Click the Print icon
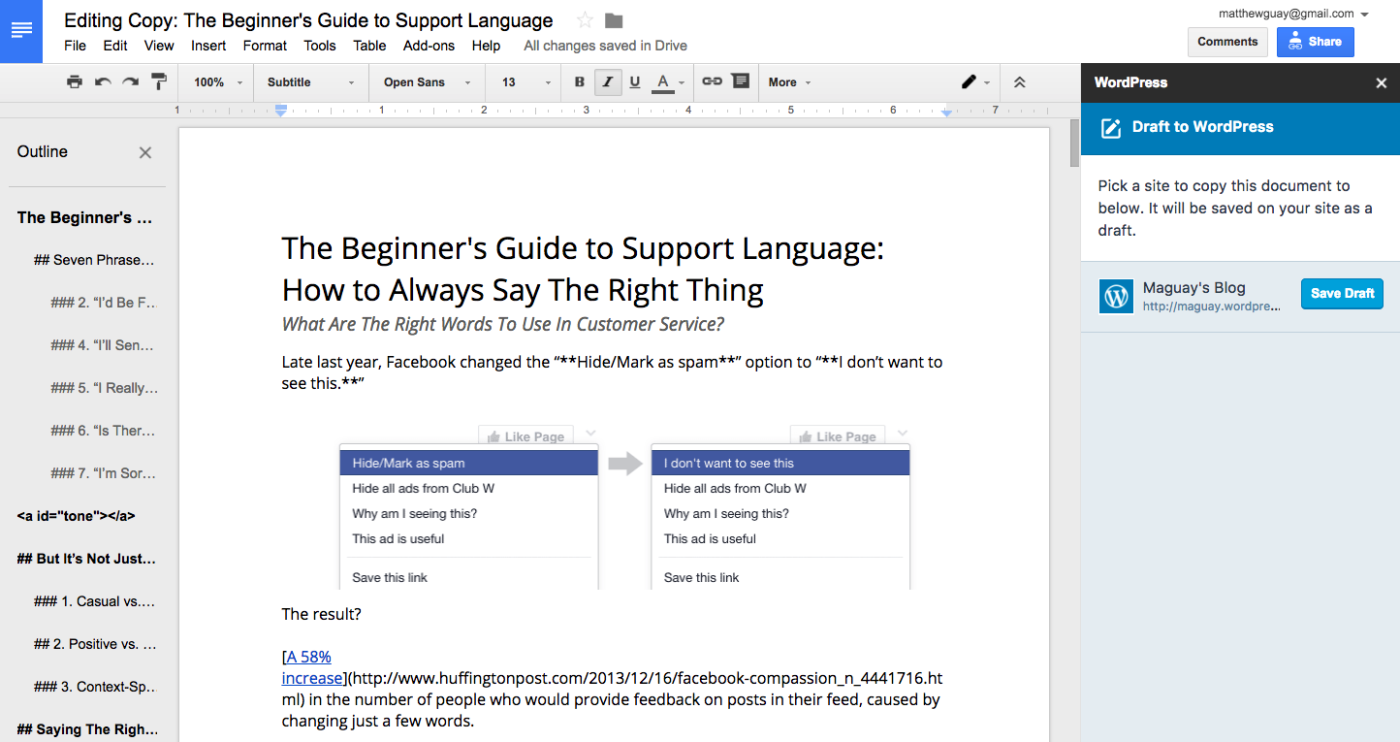The image size is (1400, 742). [x=74, y=82]
